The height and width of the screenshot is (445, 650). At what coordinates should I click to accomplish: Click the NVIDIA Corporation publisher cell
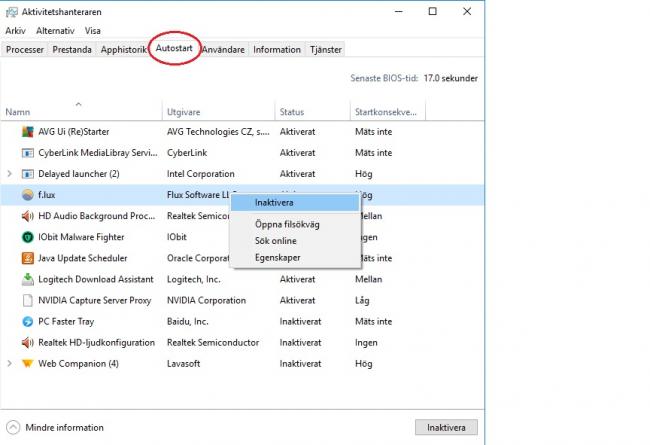(206, 300)
